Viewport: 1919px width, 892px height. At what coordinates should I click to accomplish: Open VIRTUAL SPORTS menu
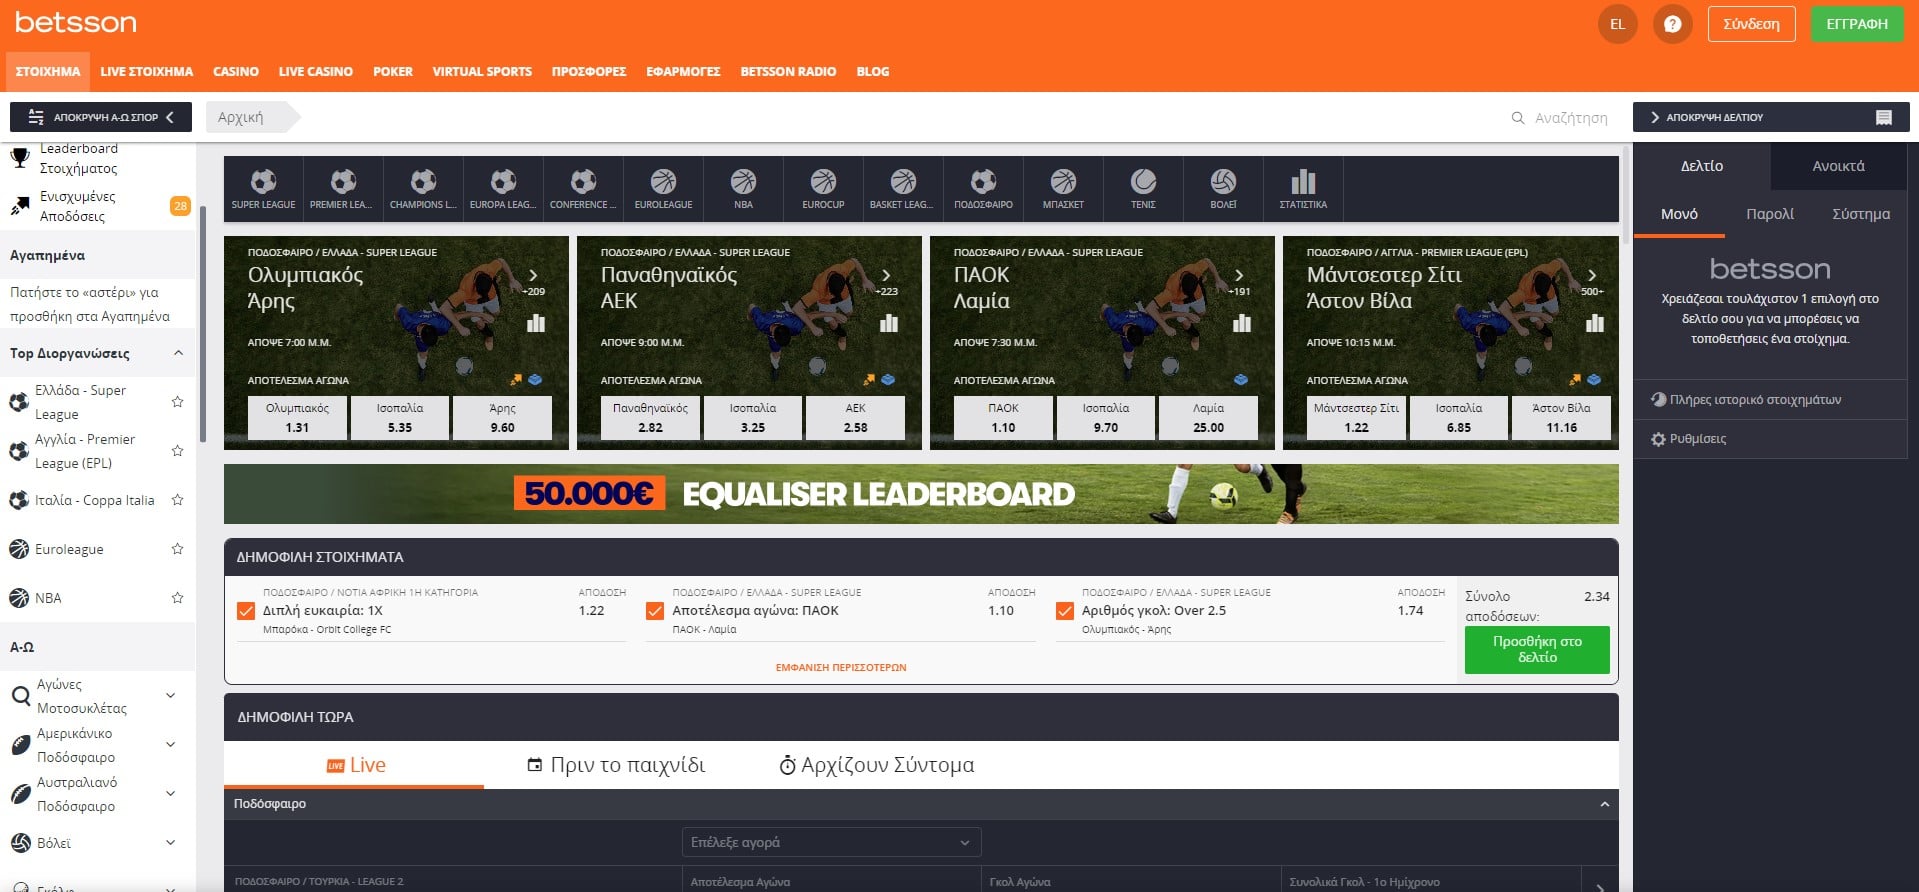(482, 72)
